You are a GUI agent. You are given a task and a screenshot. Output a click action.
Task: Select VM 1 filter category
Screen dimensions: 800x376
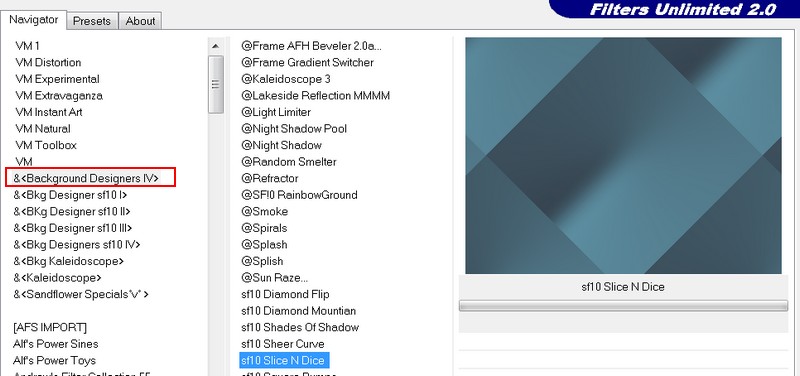(x=28, y=46)
